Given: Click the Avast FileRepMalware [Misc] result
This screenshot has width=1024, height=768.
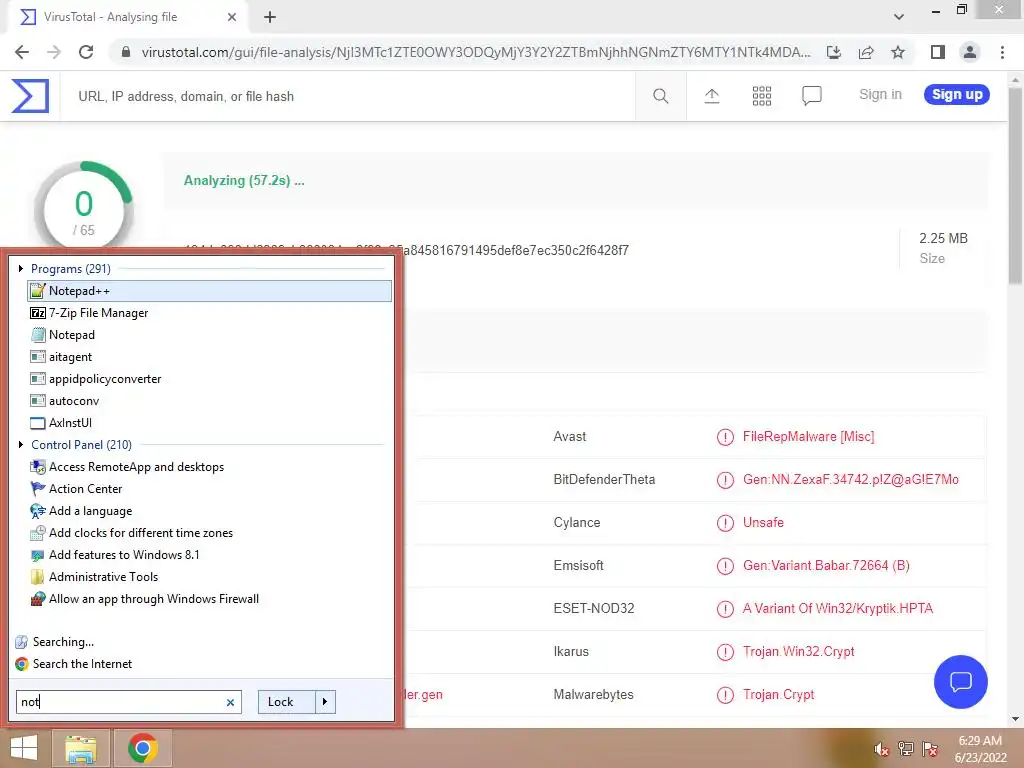Looking at the screenshot, I should pos(808,437).
